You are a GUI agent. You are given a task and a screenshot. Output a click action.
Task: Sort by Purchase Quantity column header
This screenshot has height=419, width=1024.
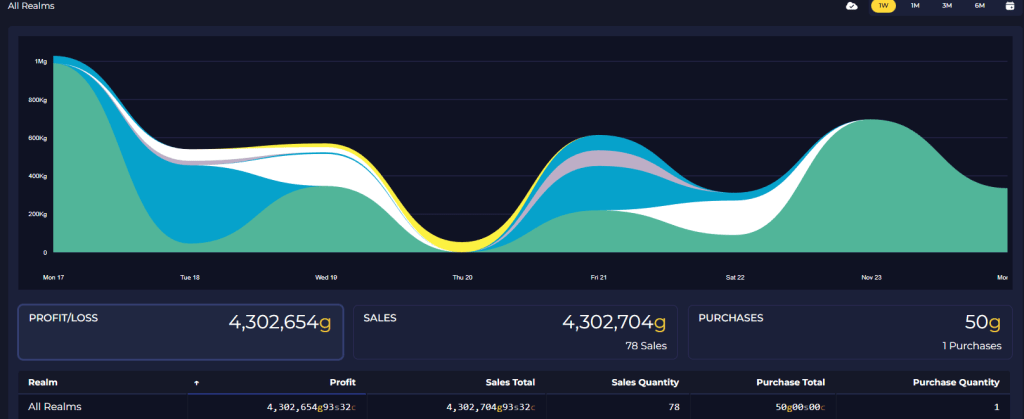[955, 382]
